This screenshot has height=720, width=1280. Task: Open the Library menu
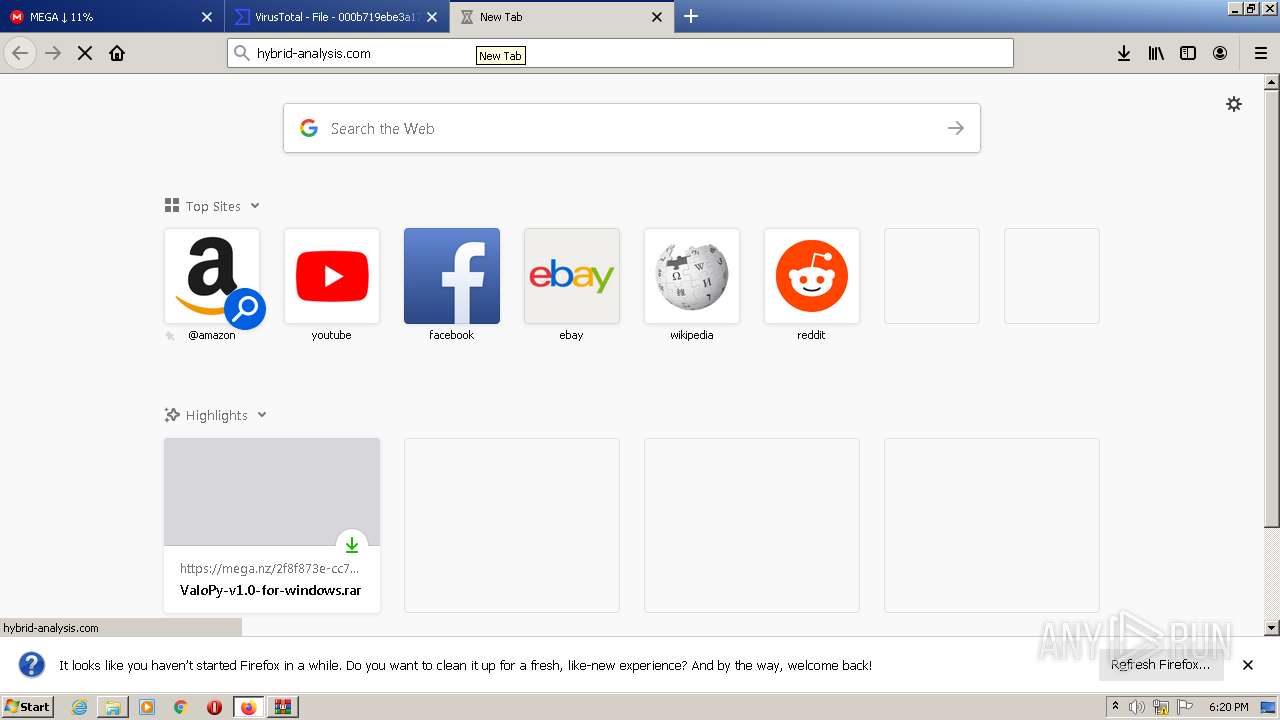[x=1156, y=53]
